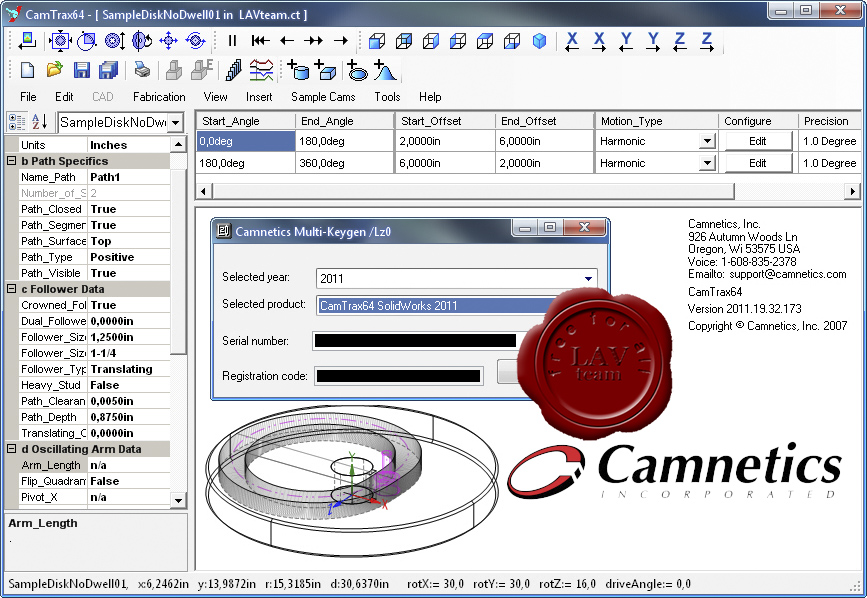Switch to back view cube icon
Screen dimensions: 867x598
point(404,41)
